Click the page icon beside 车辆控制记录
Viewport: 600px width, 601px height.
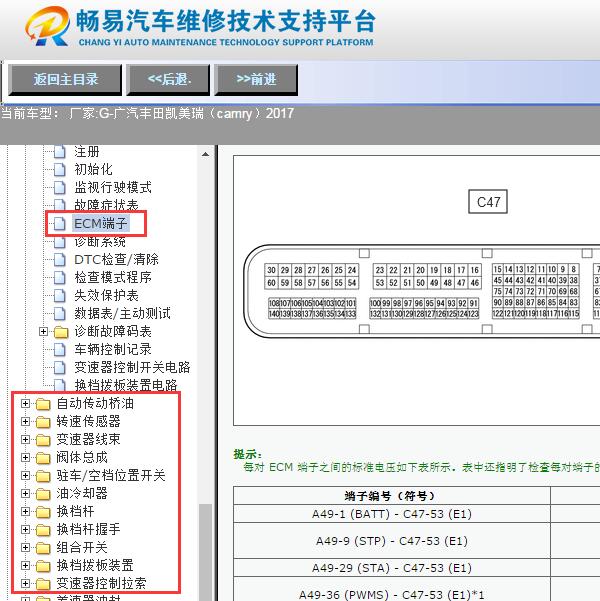tap(59, 349)
